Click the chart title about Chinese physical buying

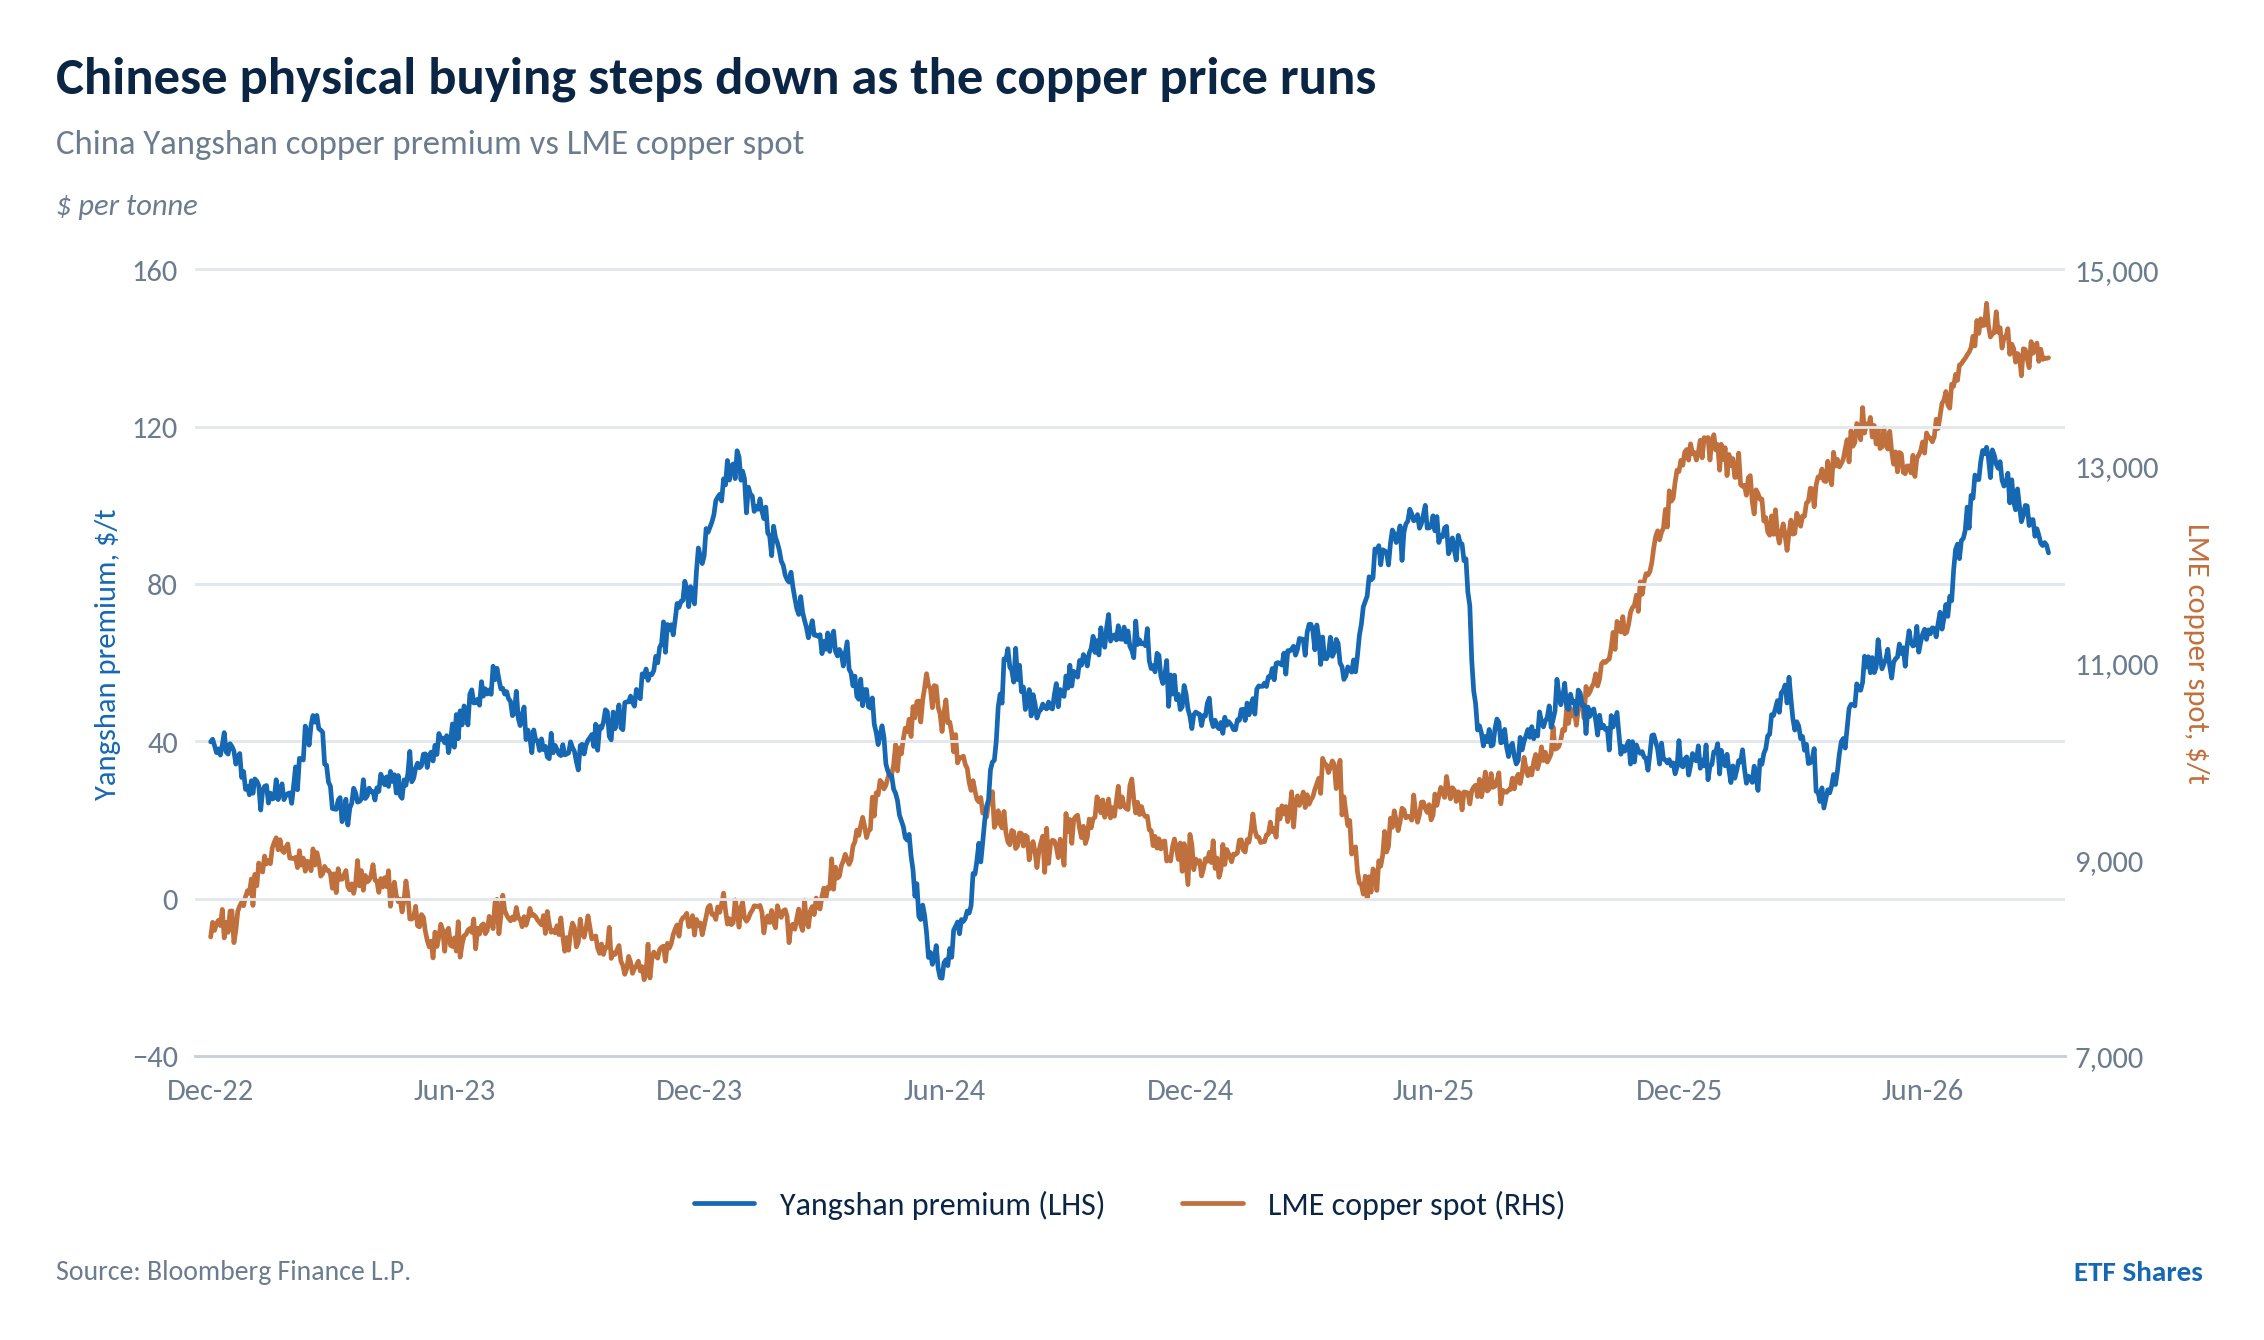[x=716, y=78]
